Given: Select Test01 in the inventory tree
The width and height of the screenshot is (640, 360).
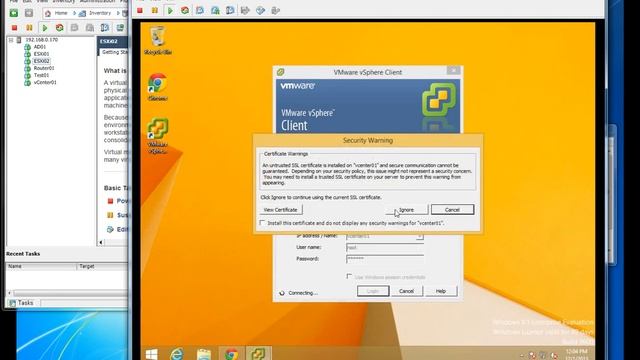Looking at the screenshot, I should (x=41, y=75).
